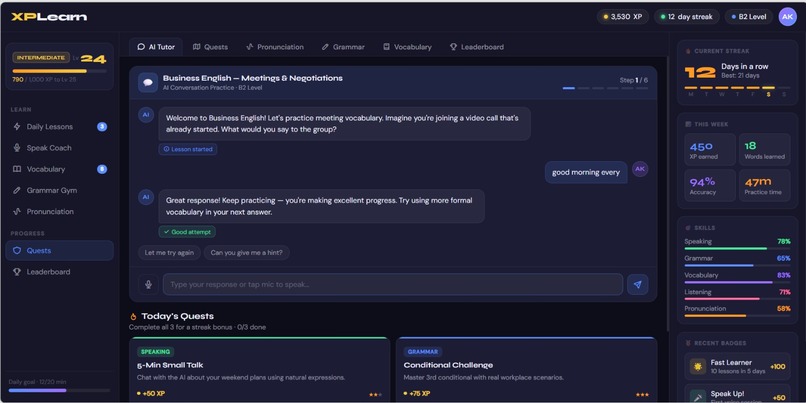Screen dimensions: 806x403
Task: Click the INTERMEDIATE level badge
Action: tap(41, 58)
